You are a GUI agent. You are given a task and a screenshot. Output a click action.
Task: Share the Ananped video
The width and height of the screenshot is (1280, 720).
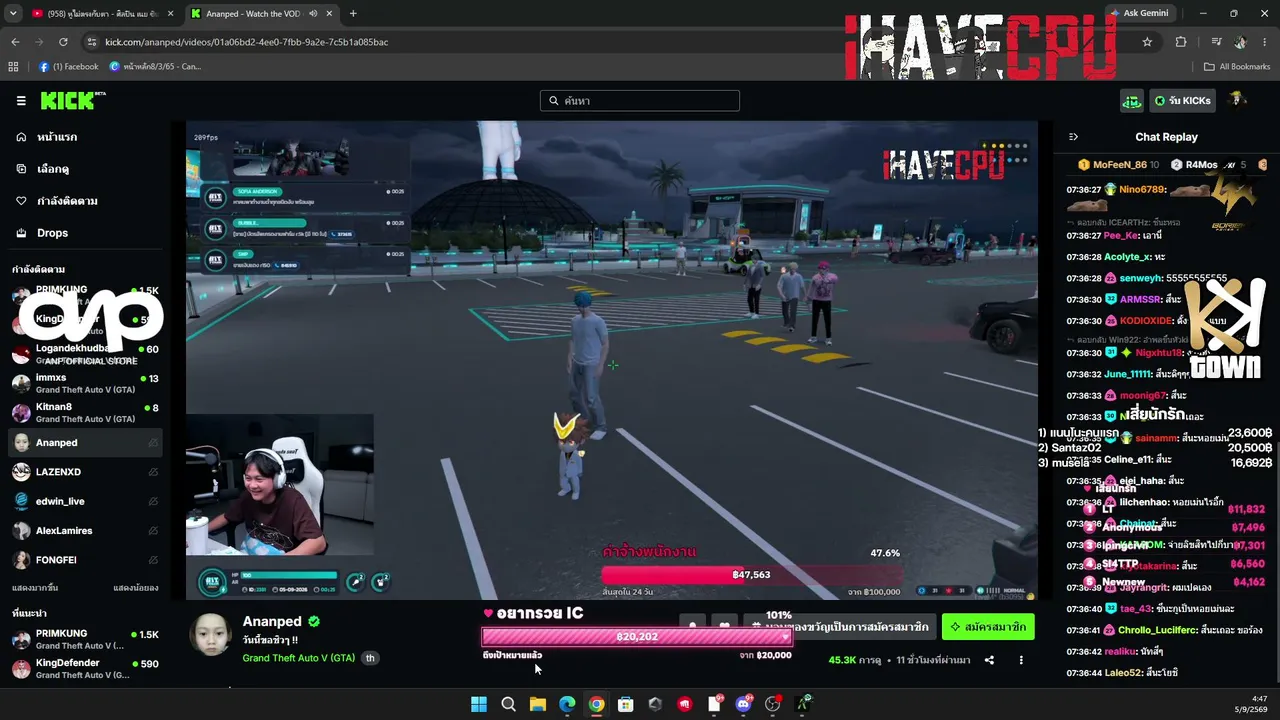[989, 660]
